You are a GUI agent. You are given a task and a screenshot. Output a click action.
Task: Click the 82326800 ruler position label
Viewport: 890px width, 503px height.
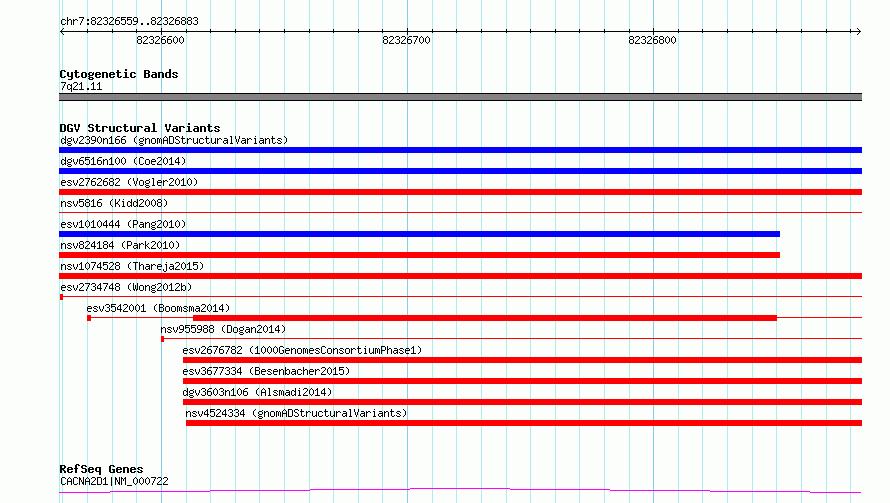pos(652,40)
